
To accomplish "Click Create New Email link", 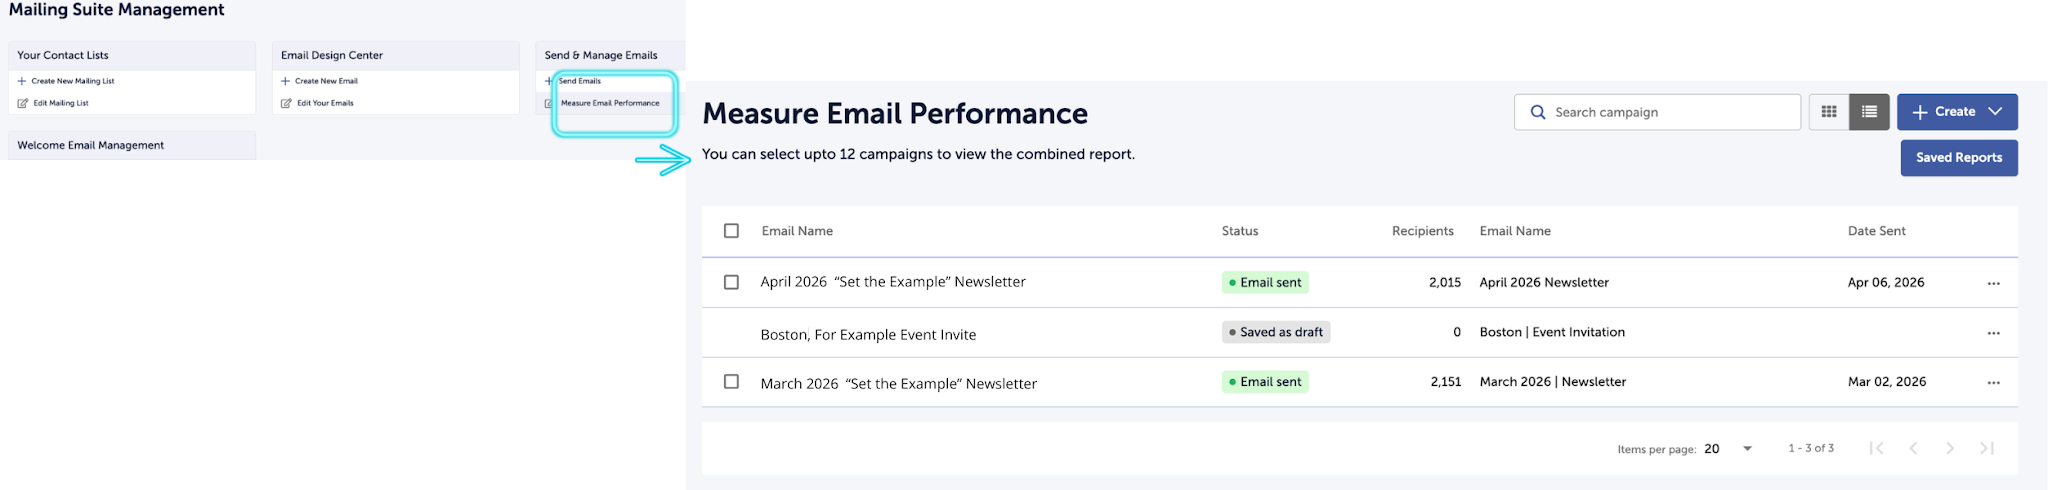I will tap(326, 81).
